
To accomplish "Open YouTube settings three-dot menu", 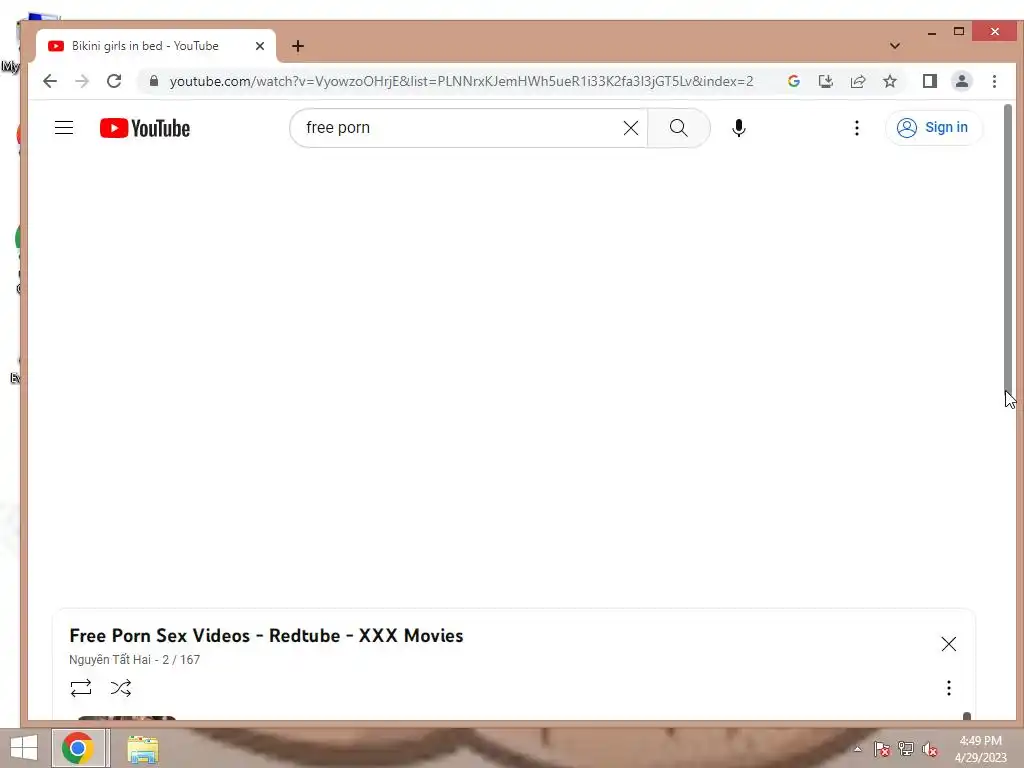I will point(857,128).
